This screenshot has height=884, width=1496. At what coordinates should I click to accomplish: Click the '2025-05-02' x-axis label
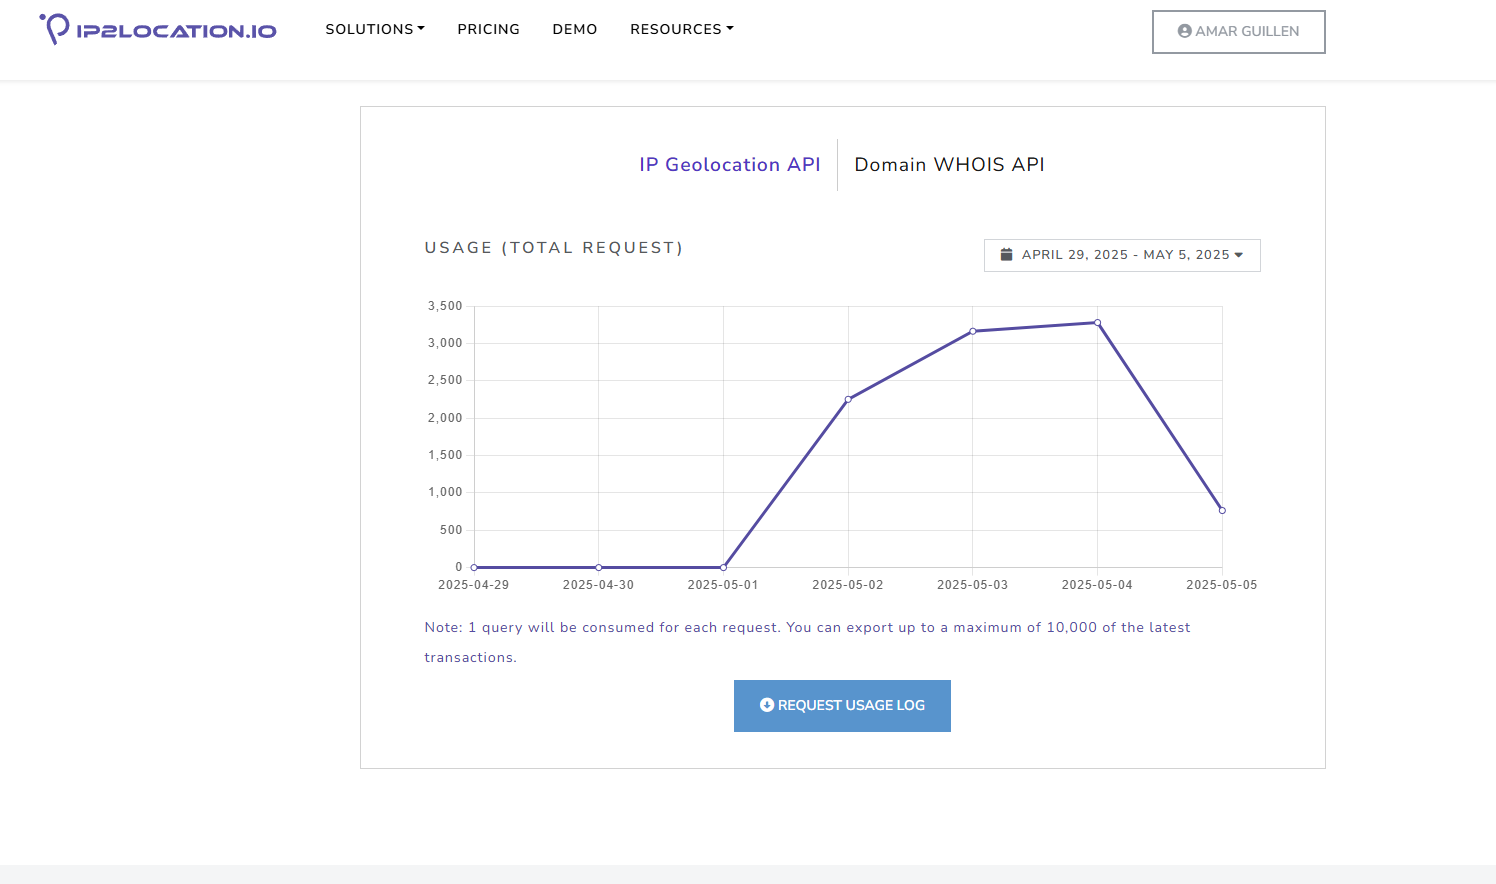(x=848, y=585)
